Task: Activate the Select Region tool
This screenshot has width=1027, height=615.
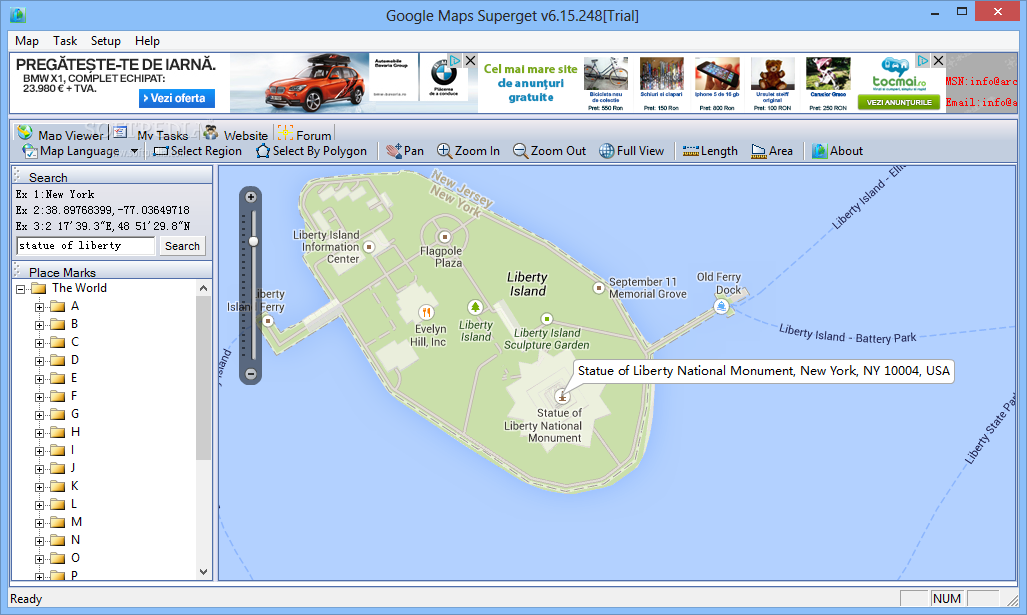Action: coord(197,151)
